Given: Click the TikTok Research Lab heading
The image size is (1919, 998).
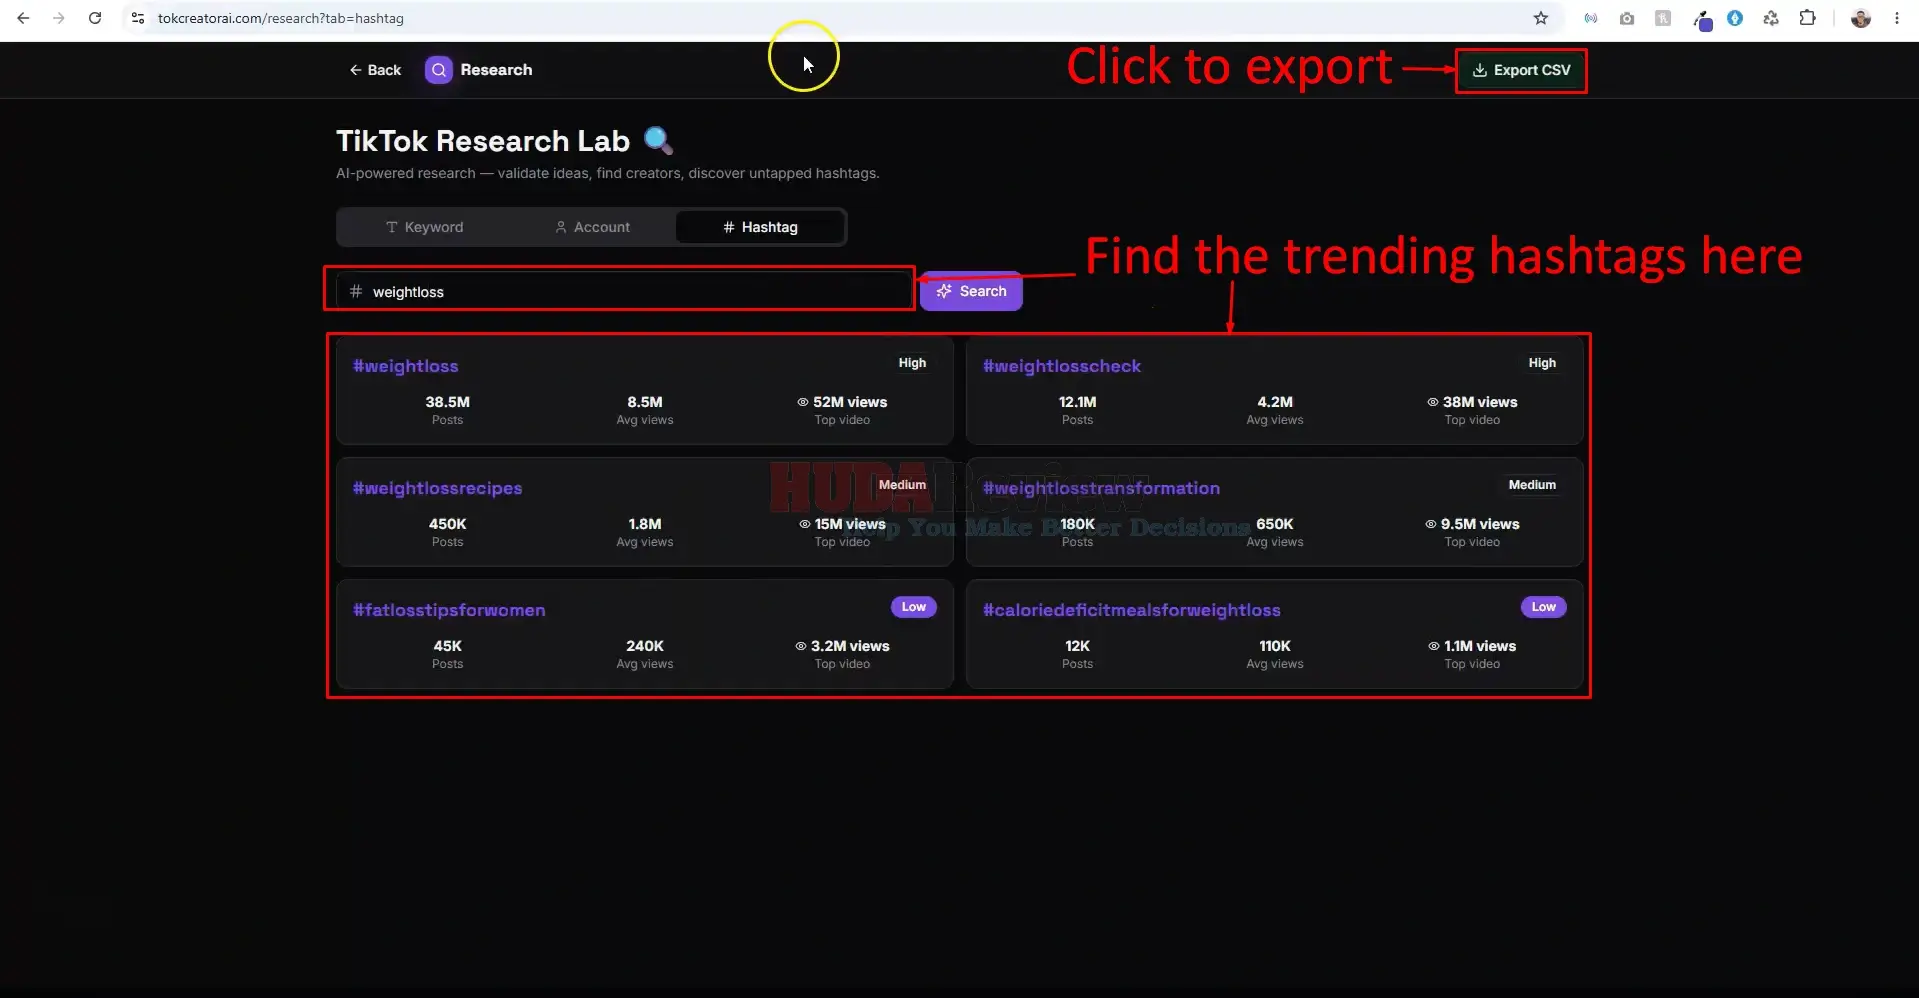Looking at the screenshot, I should pos(483,141).
